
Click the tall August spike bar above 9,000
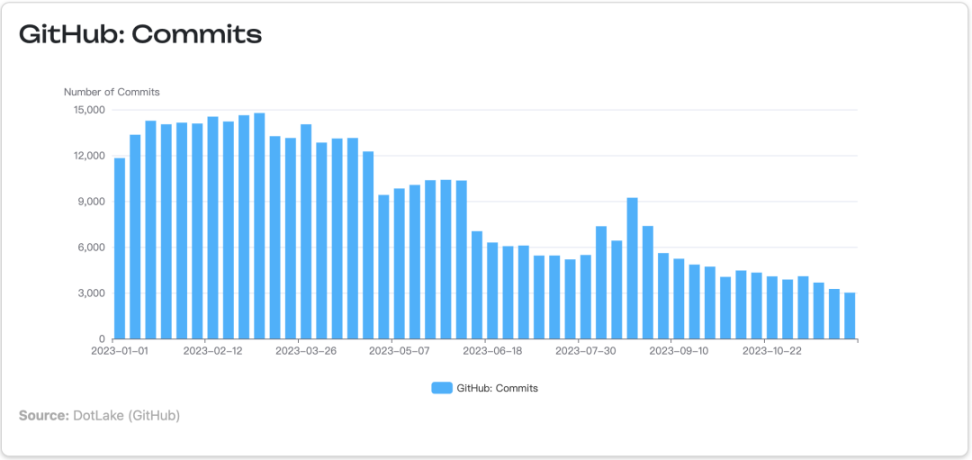click(x=632, y=268)
